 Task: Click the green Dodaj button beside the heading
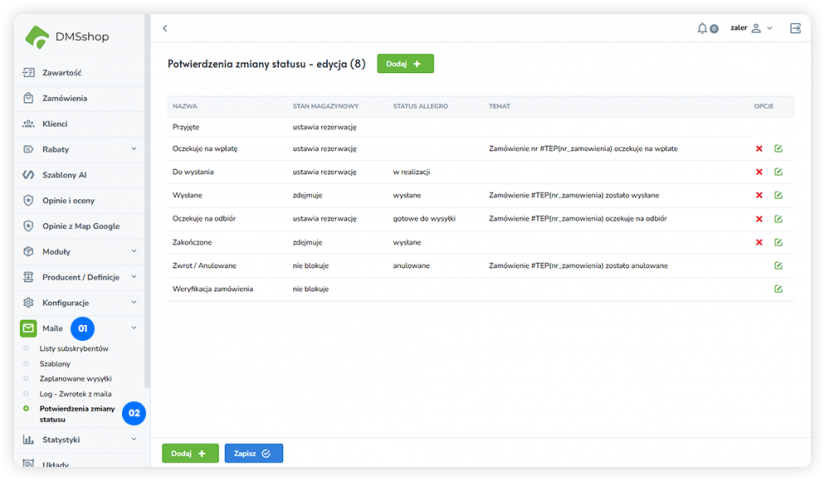(x=405, y=64)
